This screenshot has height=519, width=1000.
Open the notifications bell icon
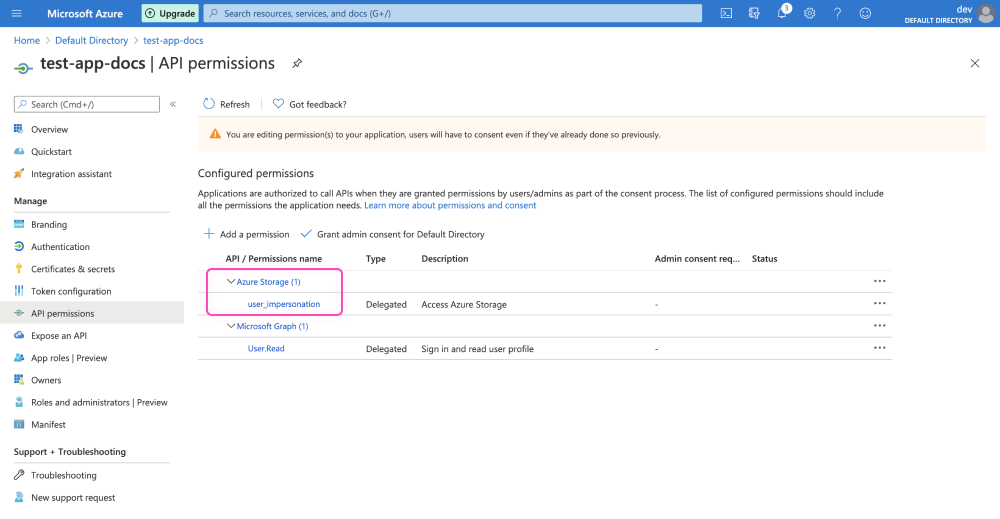click(x=781, y=13)
